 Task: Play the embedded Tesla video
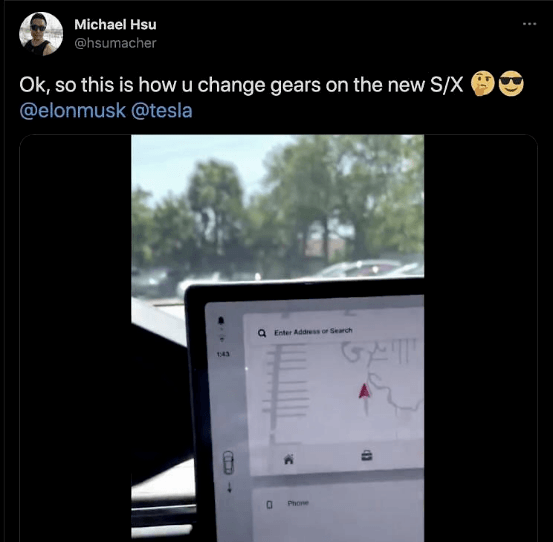click(x=278, y=338)
